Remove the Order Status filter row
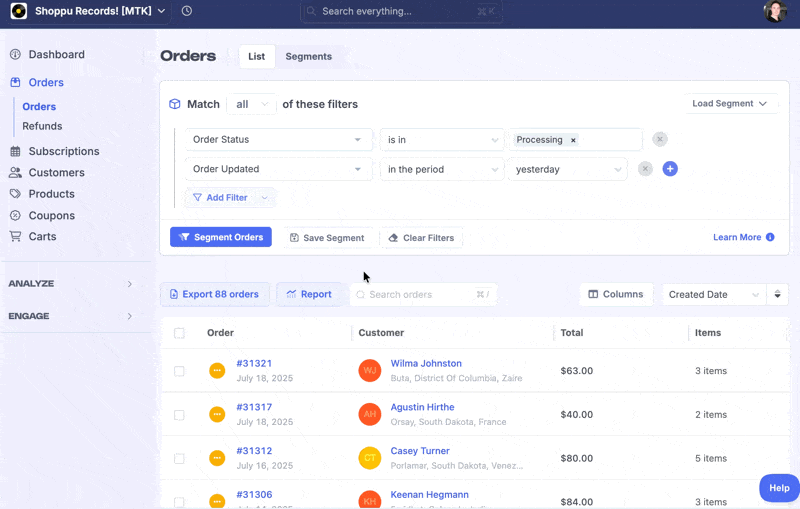This screenshot has height=509, width=800. click(660, 139)
